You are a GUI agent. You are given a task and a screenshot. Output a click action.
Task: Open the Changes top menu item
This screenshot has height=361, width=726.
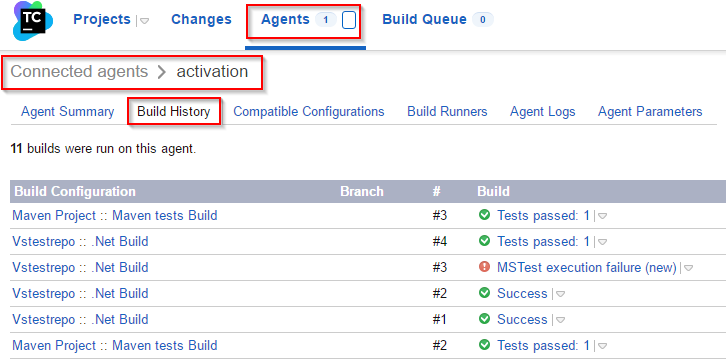click(201, 19)
